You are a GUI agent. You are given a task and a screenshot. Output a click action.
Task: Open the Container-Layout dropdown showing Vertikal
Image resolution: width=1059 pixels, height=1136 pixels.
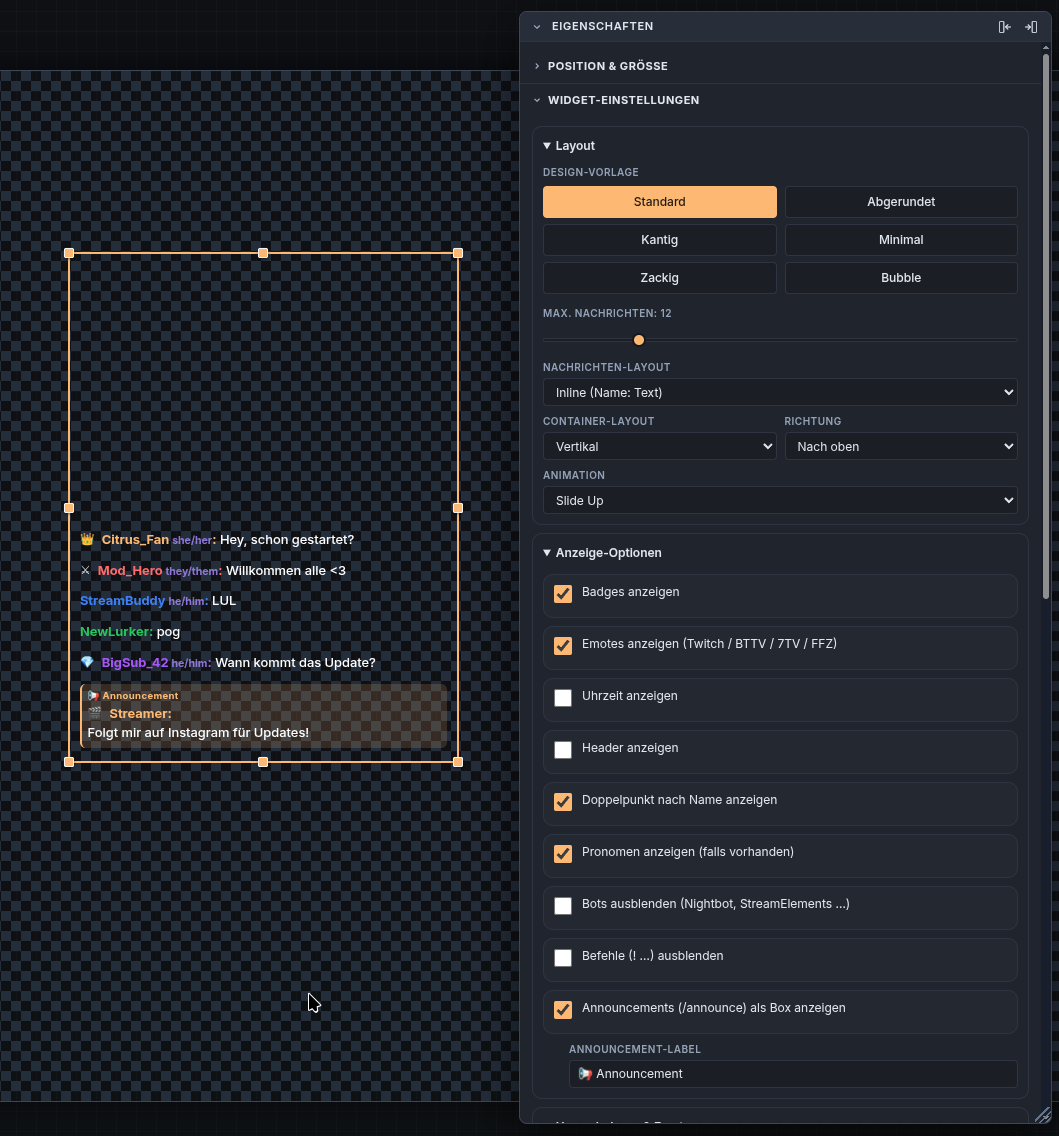[x=659, y=446]
